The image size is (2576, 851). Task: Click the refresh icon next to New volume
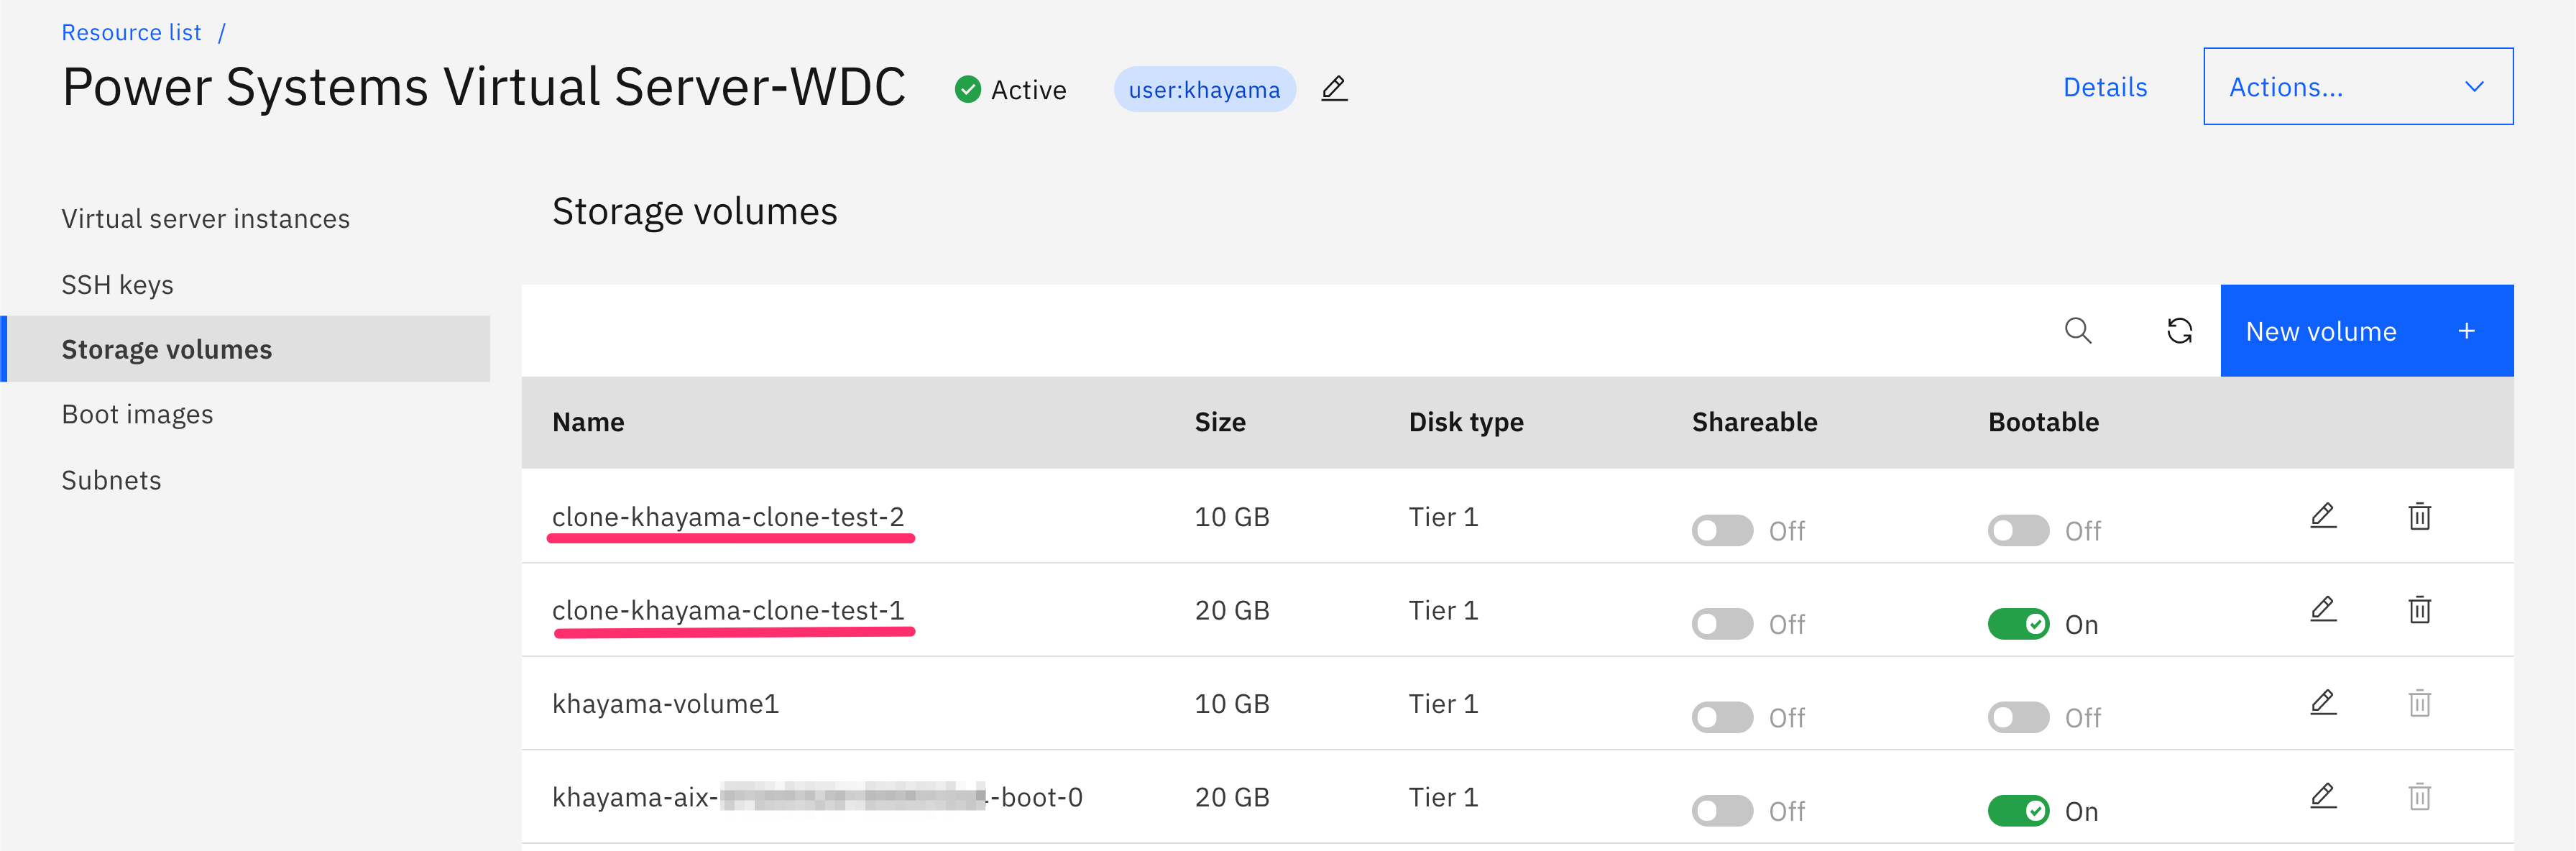[x=2179, y=331]
